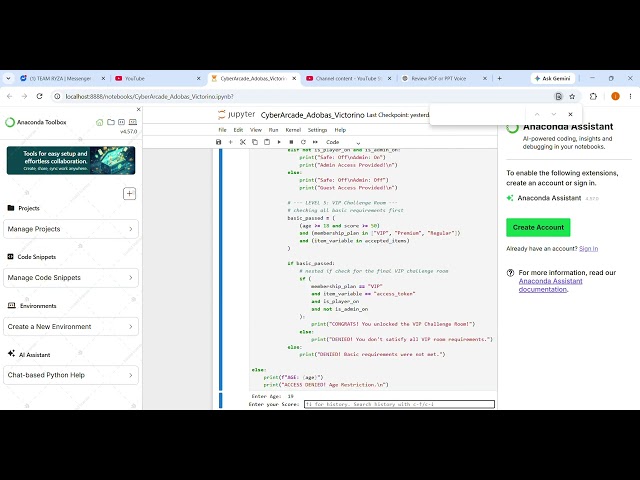The width and height of the screenshot is (640, 480).
Task: Click the Jupyter logo
Action: coord(236,115)
